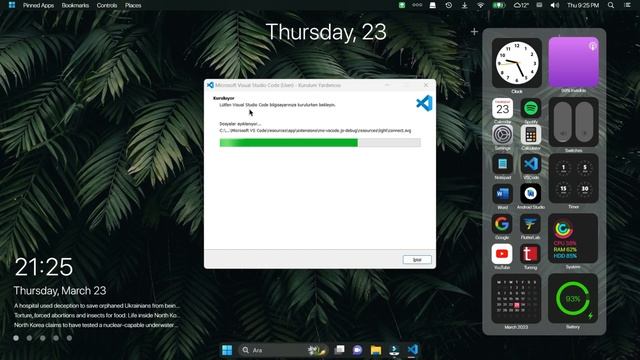640x360 pixels.
Task: Click the volume speaker icon
Action: (x=555, y=5)
